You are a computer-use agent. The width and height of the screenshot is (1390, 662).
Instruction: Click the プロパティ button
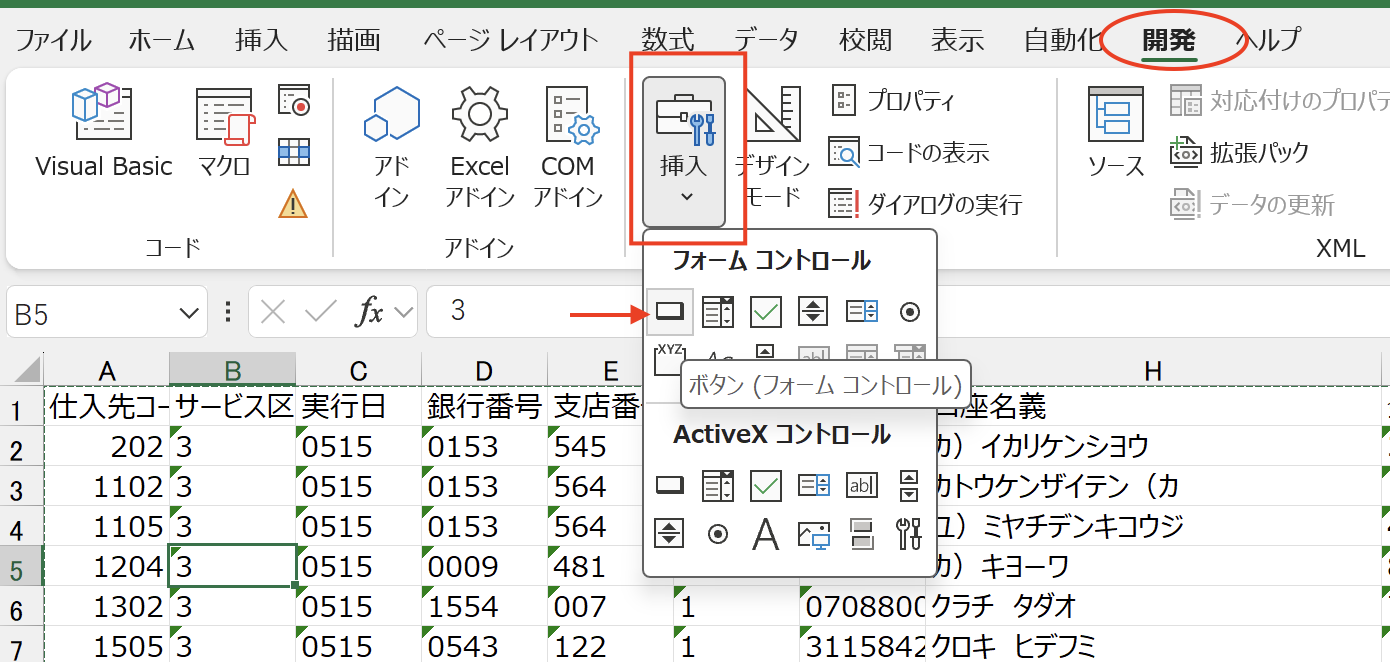893,100
